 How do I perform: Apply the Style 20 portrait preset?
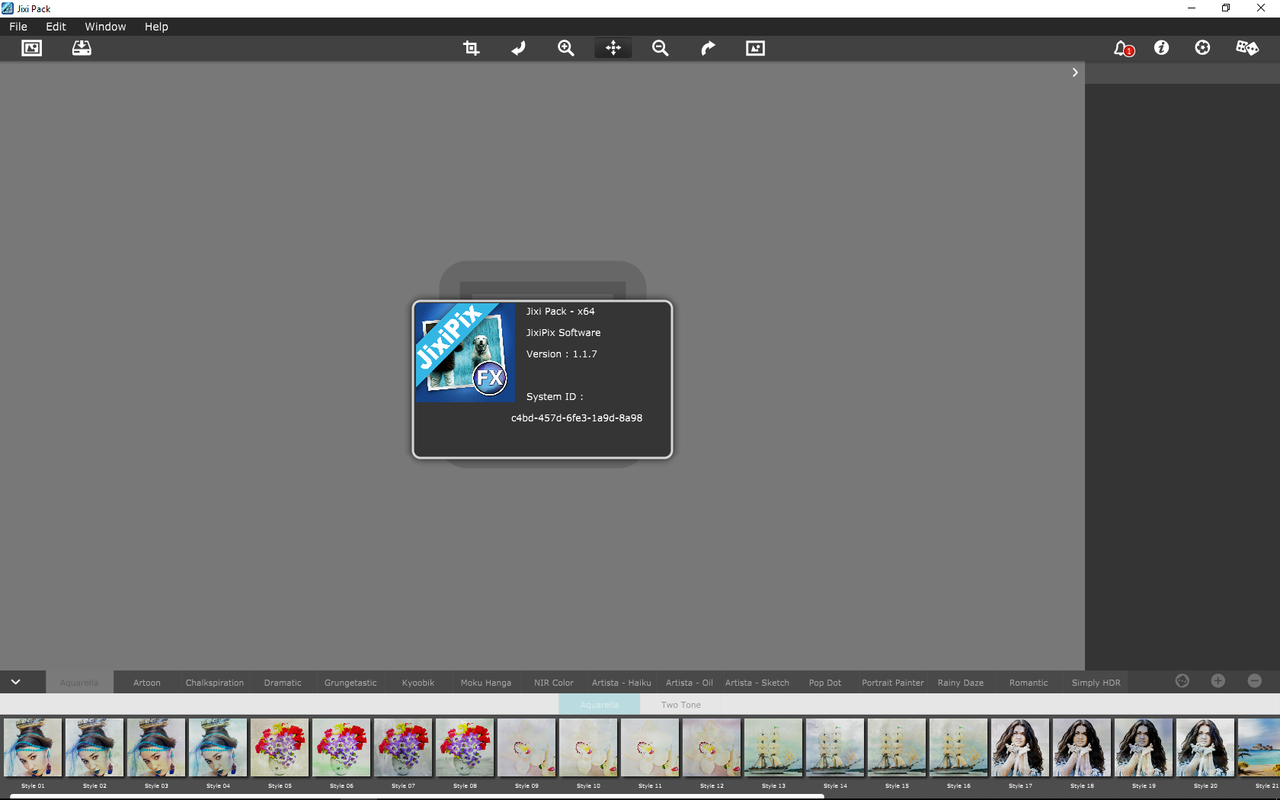[1205, 747]
